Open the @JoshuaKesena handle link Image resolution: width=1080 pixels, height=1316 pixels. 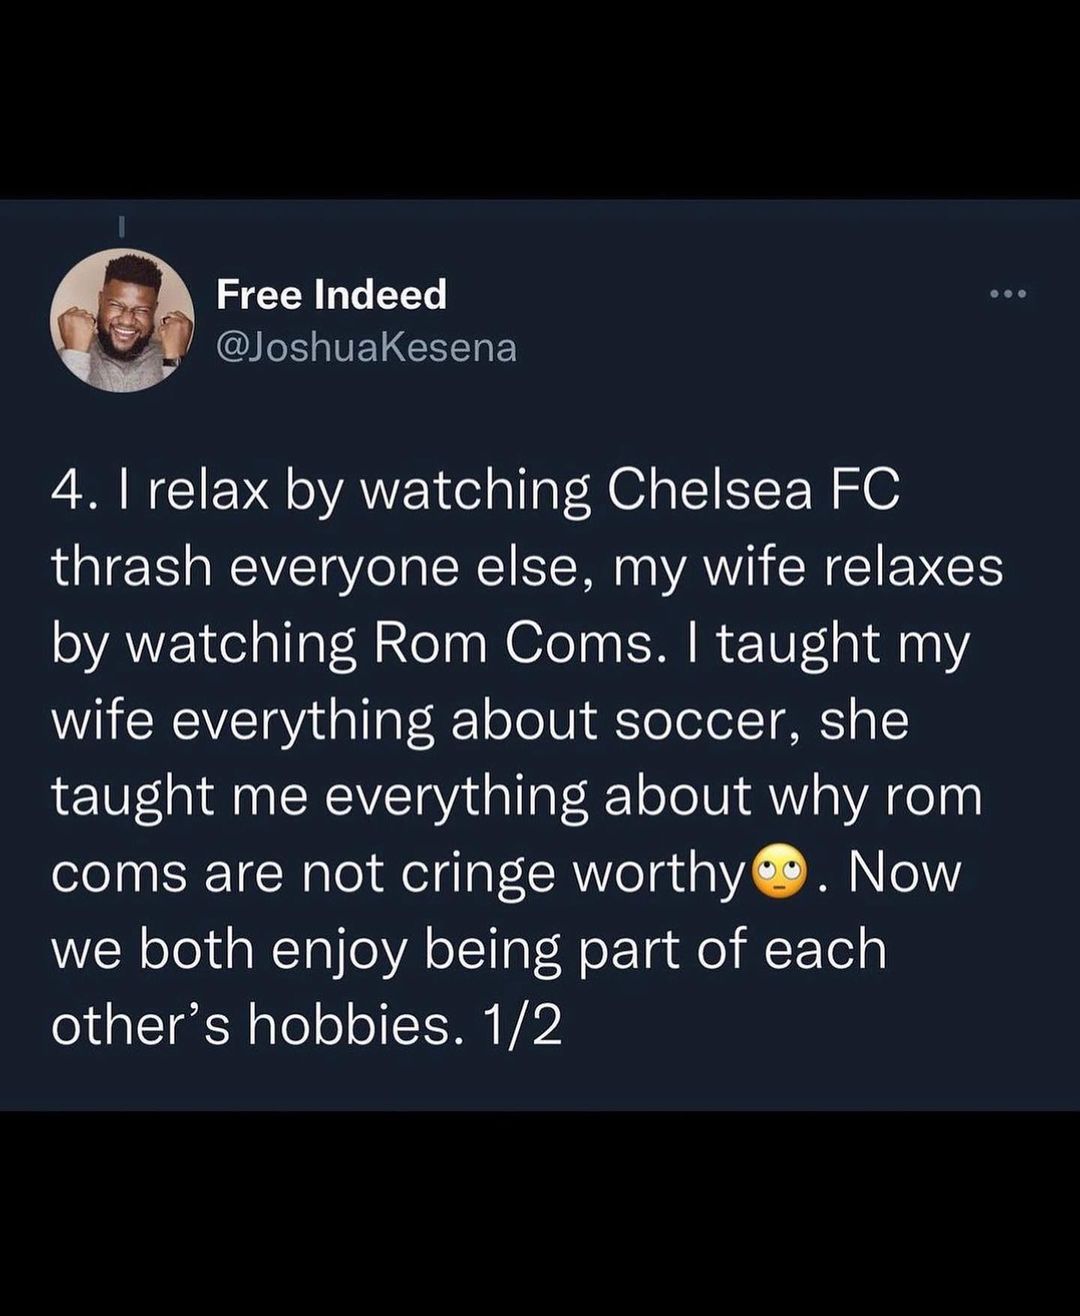366,347
